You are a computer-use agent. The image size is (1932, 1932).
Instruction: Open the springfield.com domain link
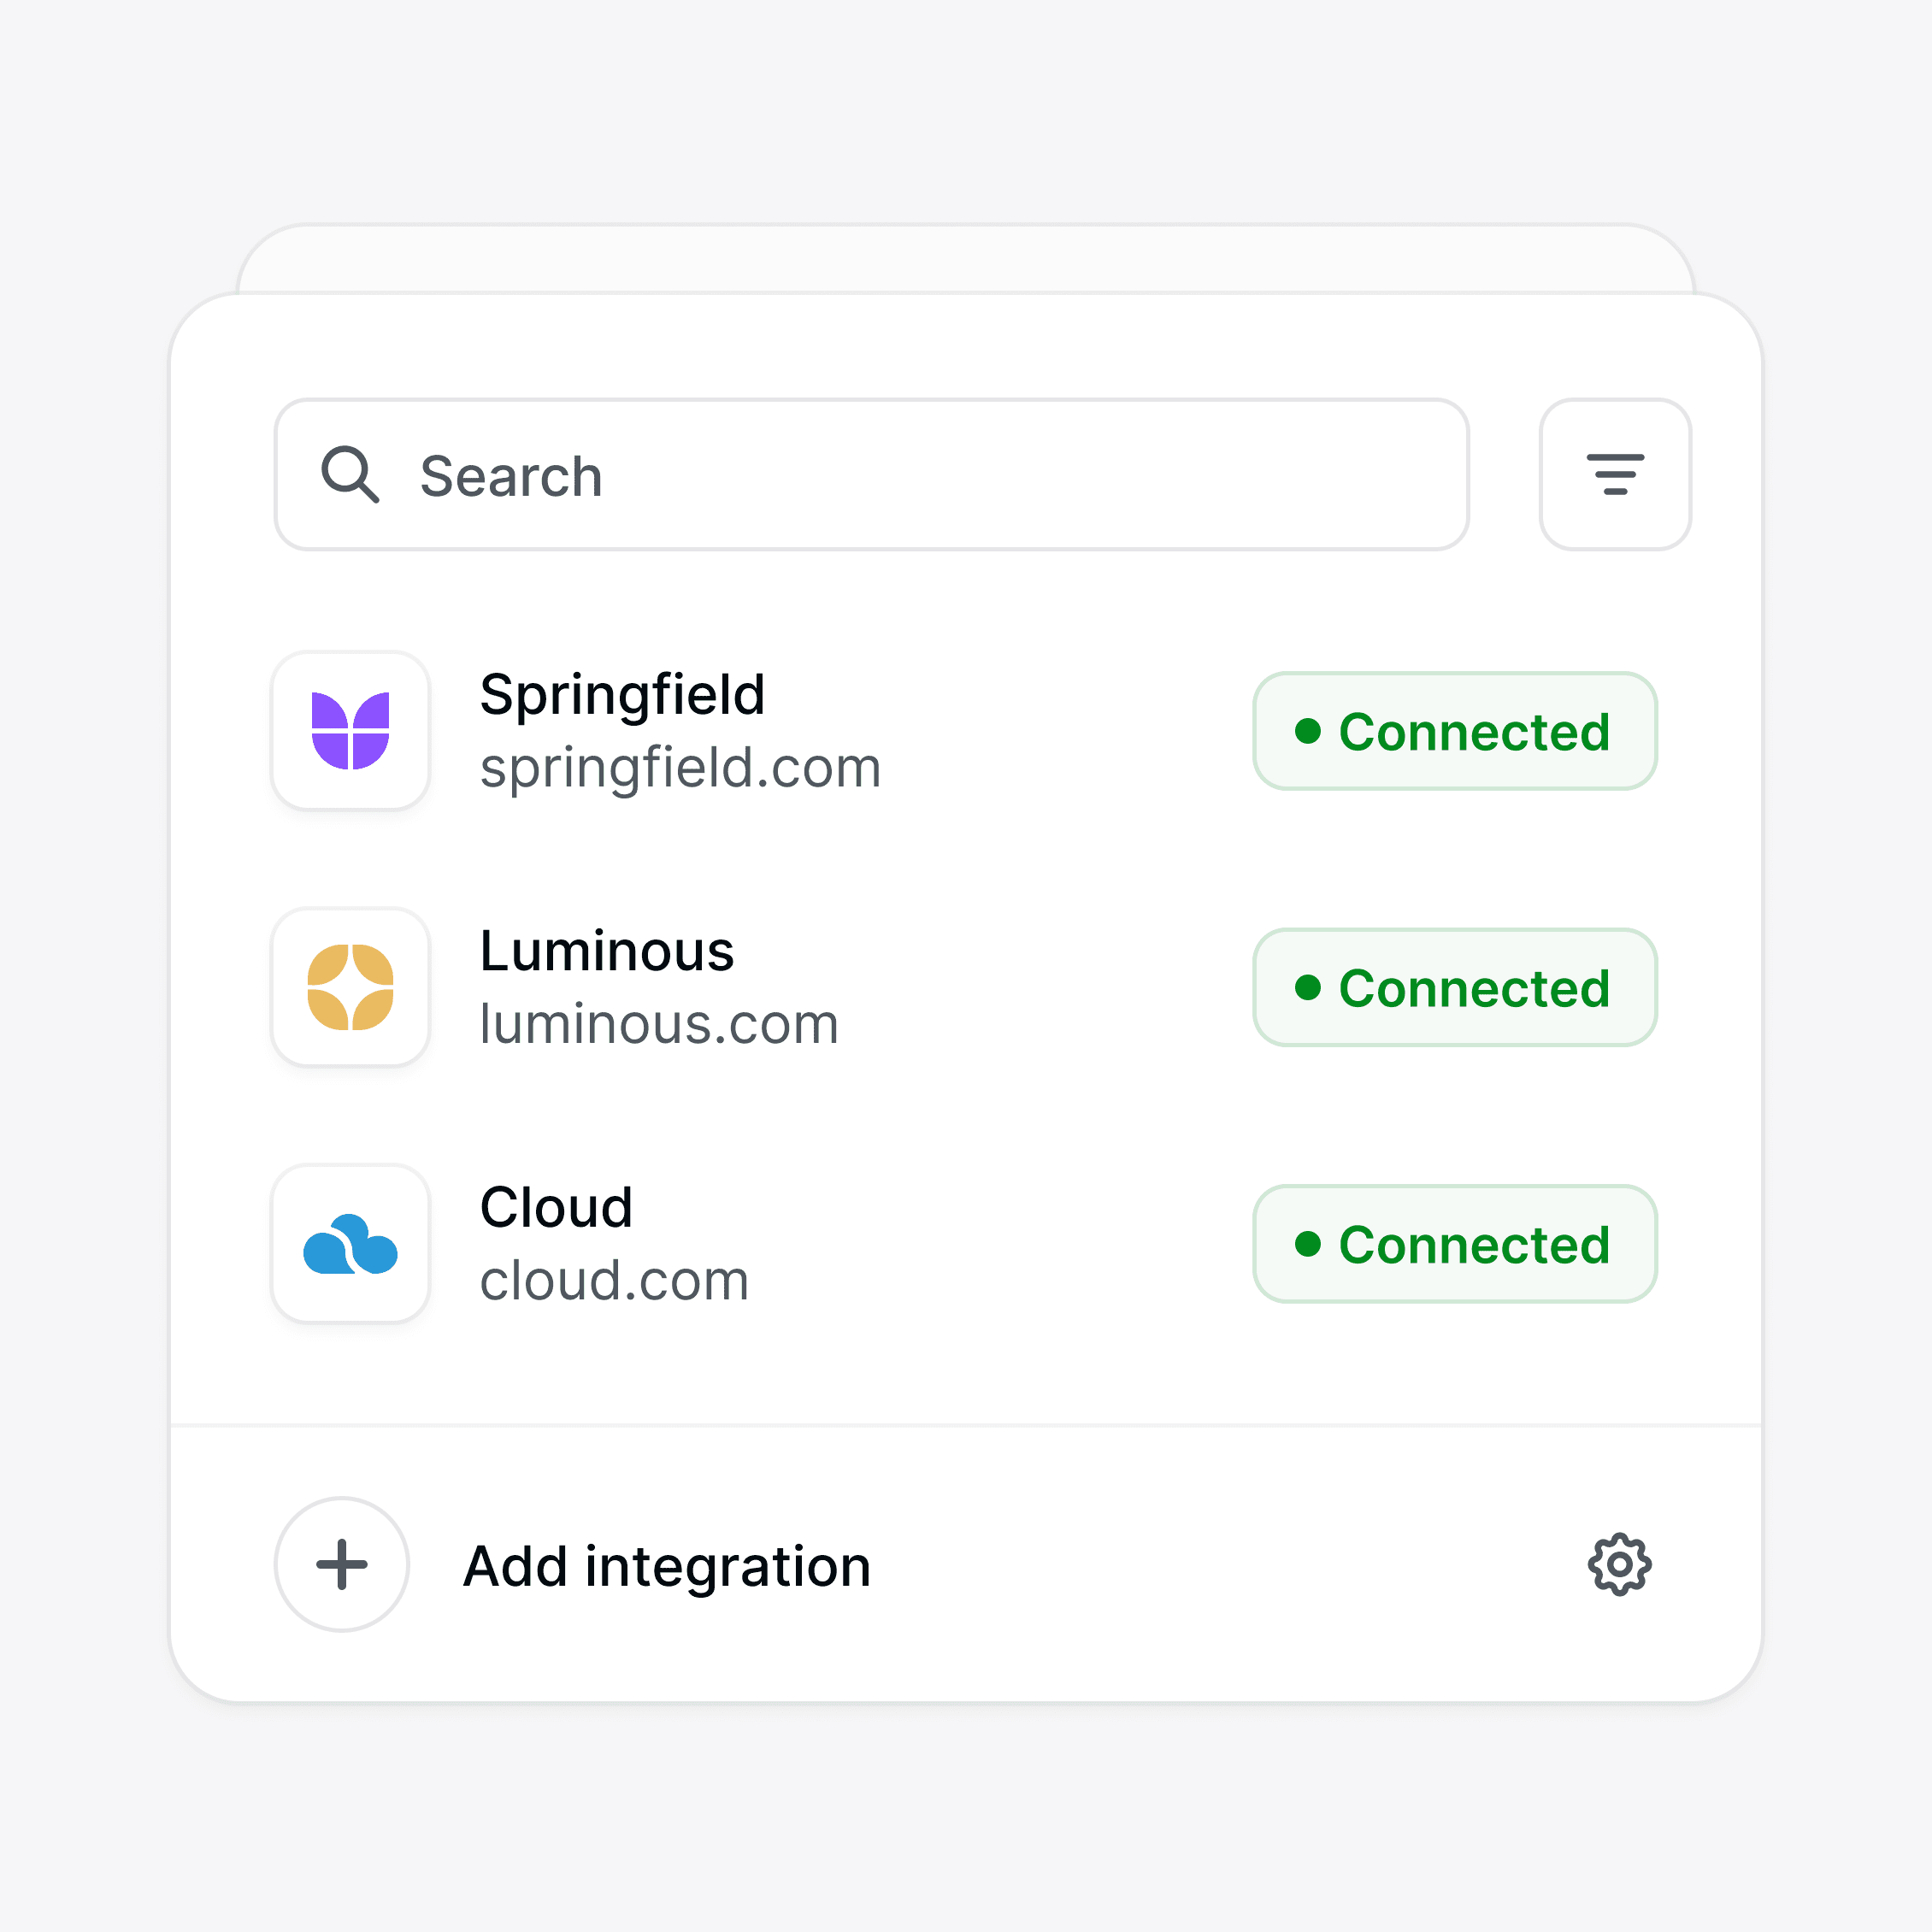pos(680,768)
